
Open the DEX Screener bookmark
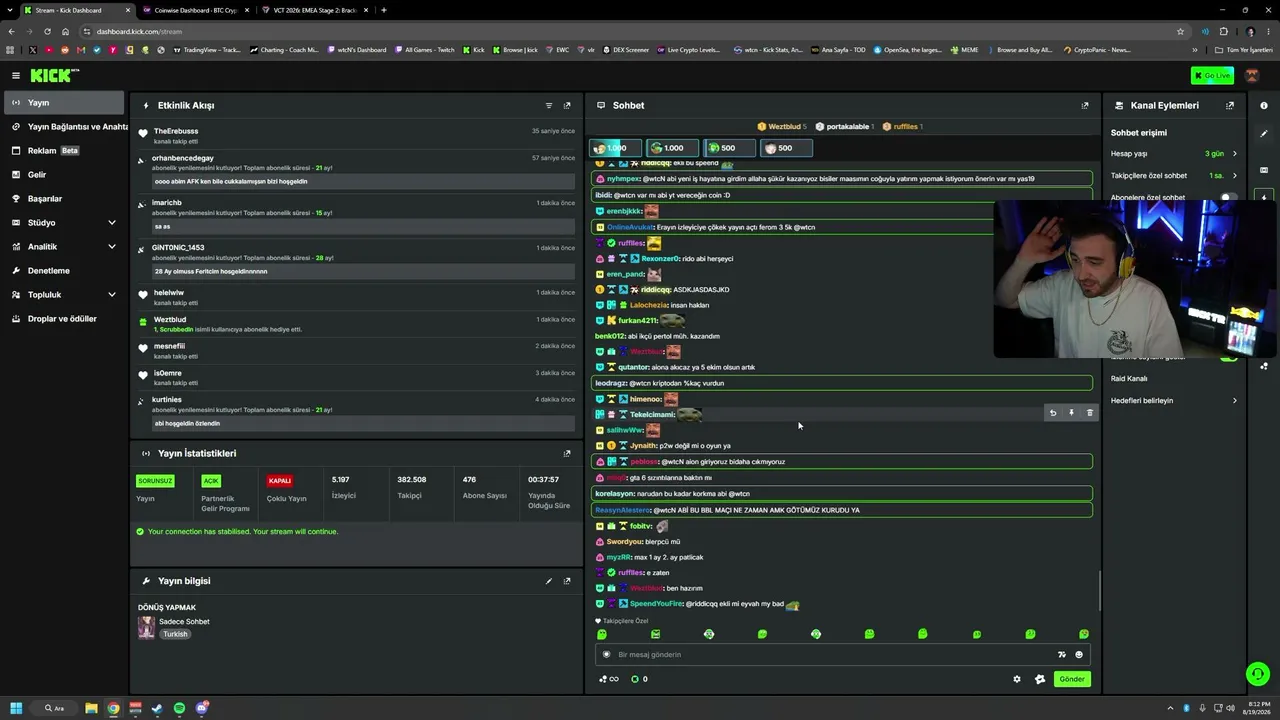tap(626, 50)
